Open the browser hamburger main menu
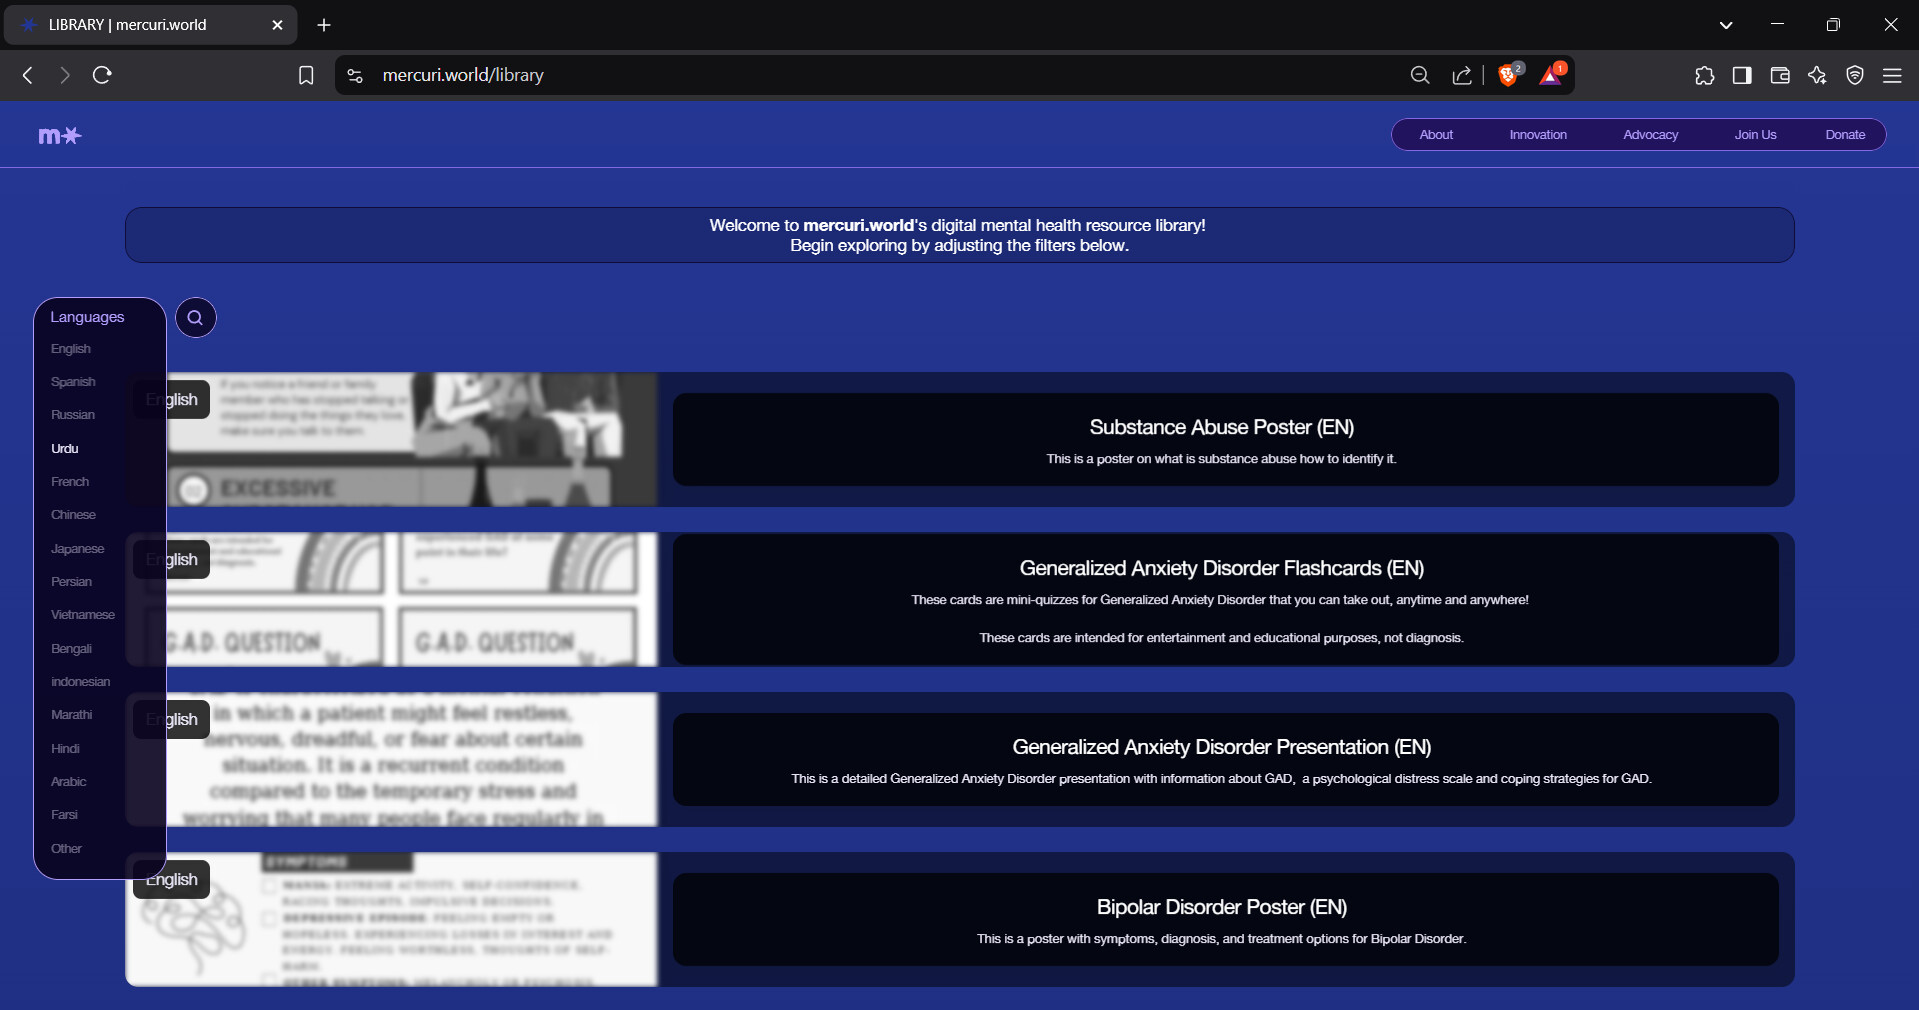The height and width of the screenshot is (1010, 1919). (x=1892, y=76)
